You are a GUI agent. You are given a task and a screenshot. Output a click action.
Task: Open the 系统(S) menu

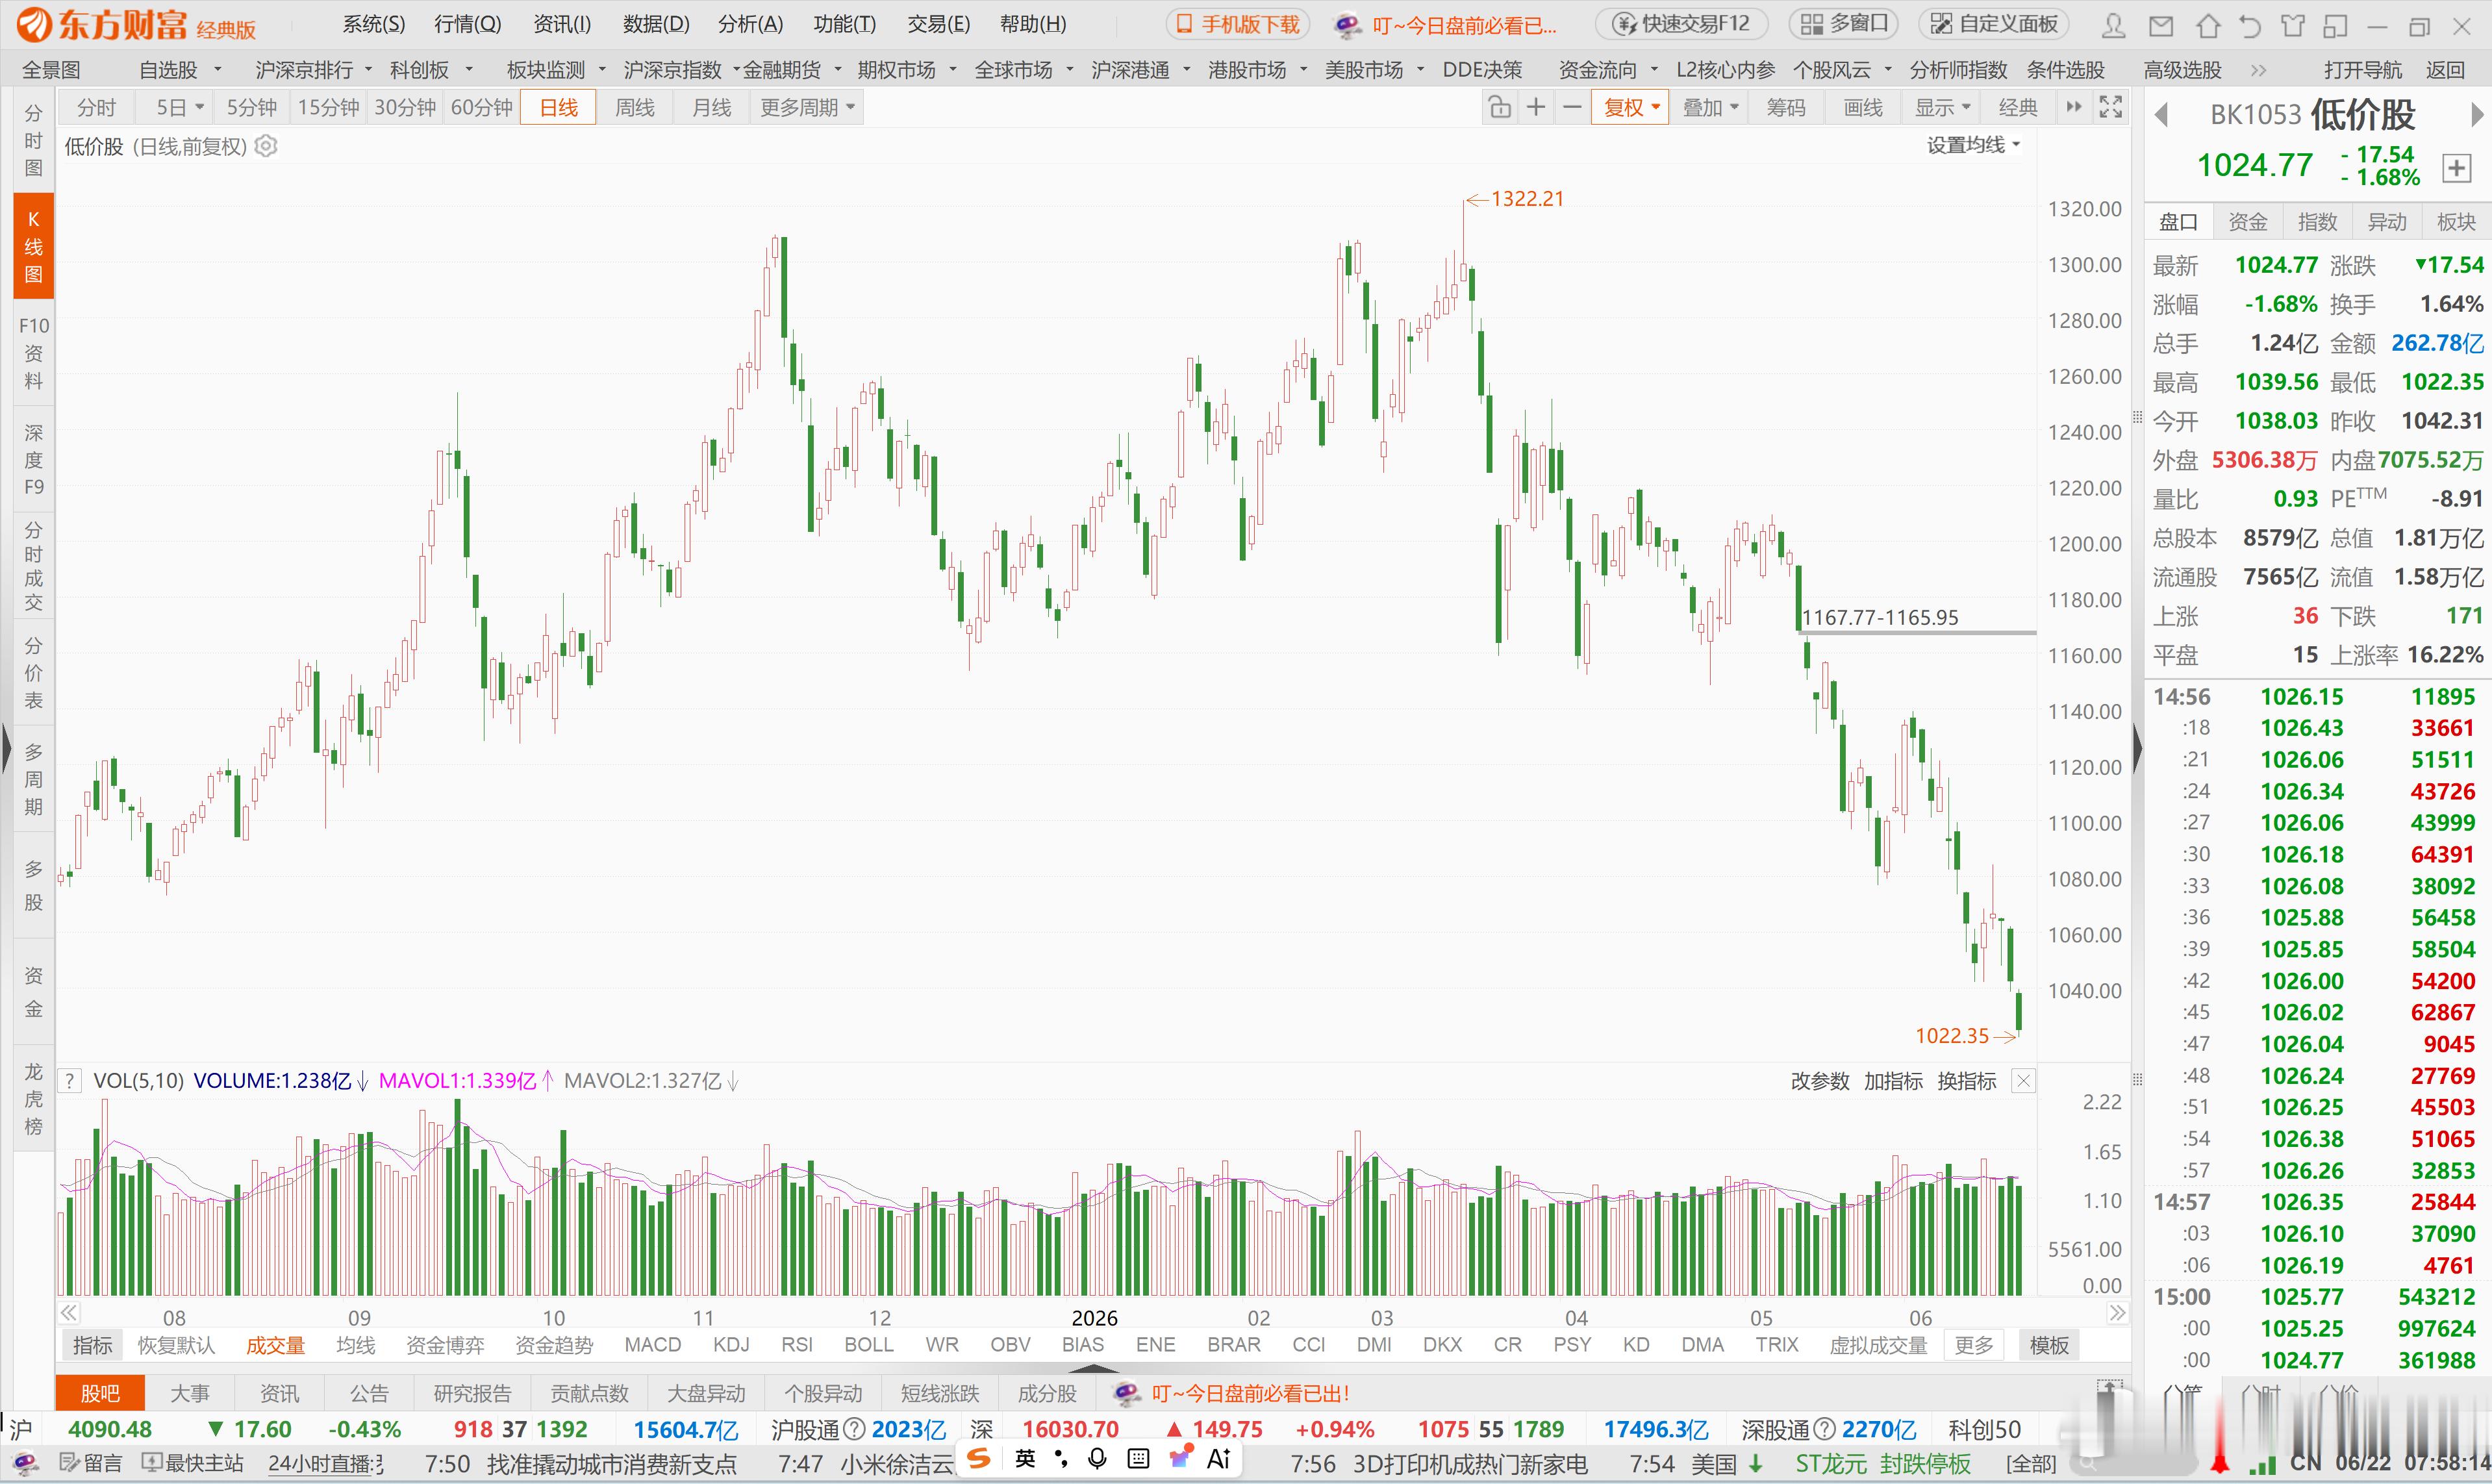tap(374, 24)
